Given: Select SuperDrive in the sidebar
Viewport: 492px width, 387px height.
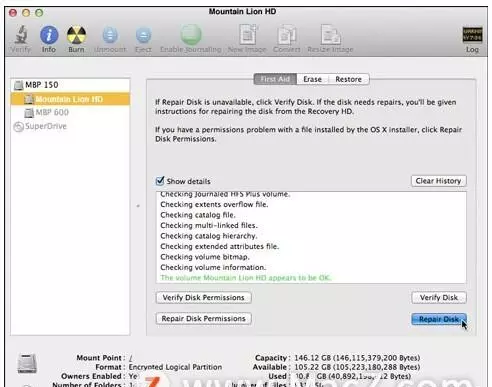Looking at the screenshot, I should [70, 126].
